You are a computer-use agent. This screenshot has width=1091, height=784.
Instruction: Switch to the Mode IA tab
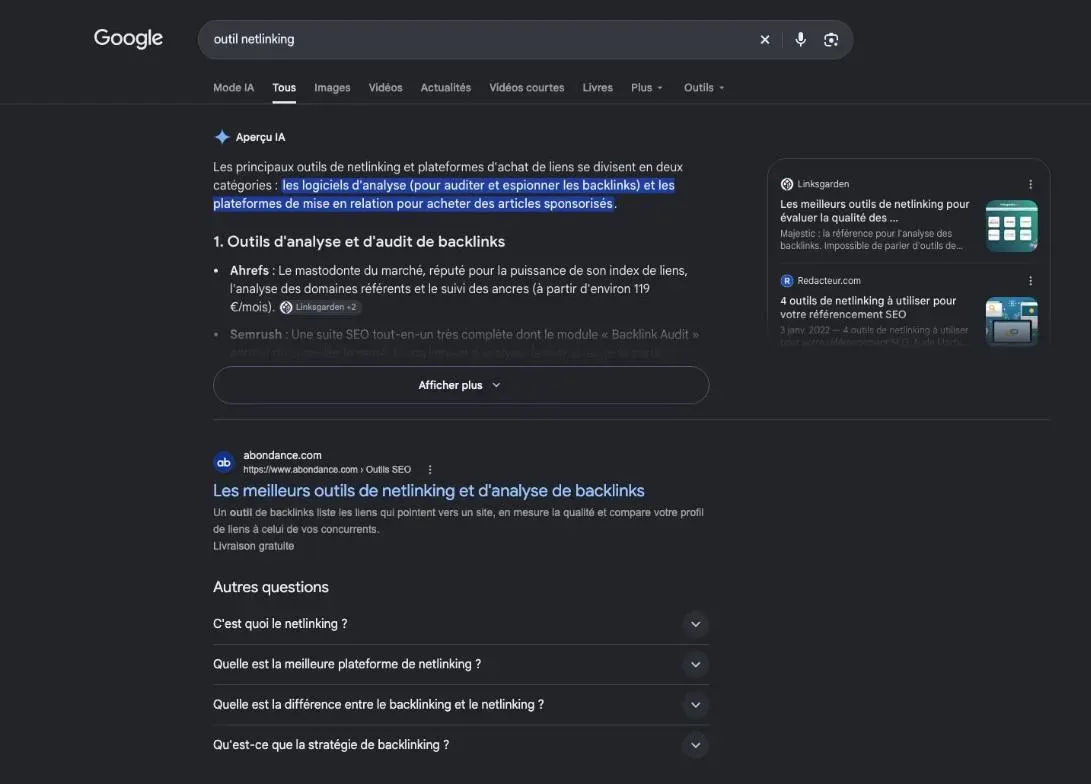pos(234,88)
